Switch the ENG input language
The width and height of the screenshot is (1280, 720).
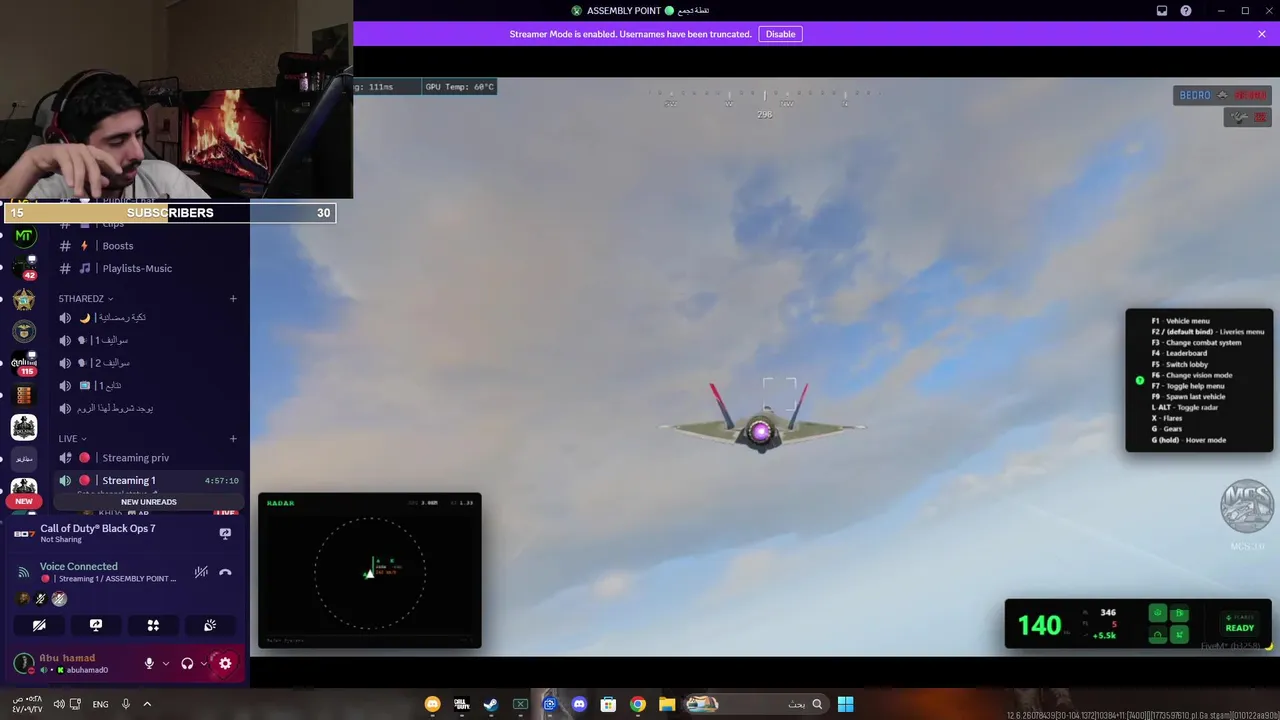coord(100,704)
